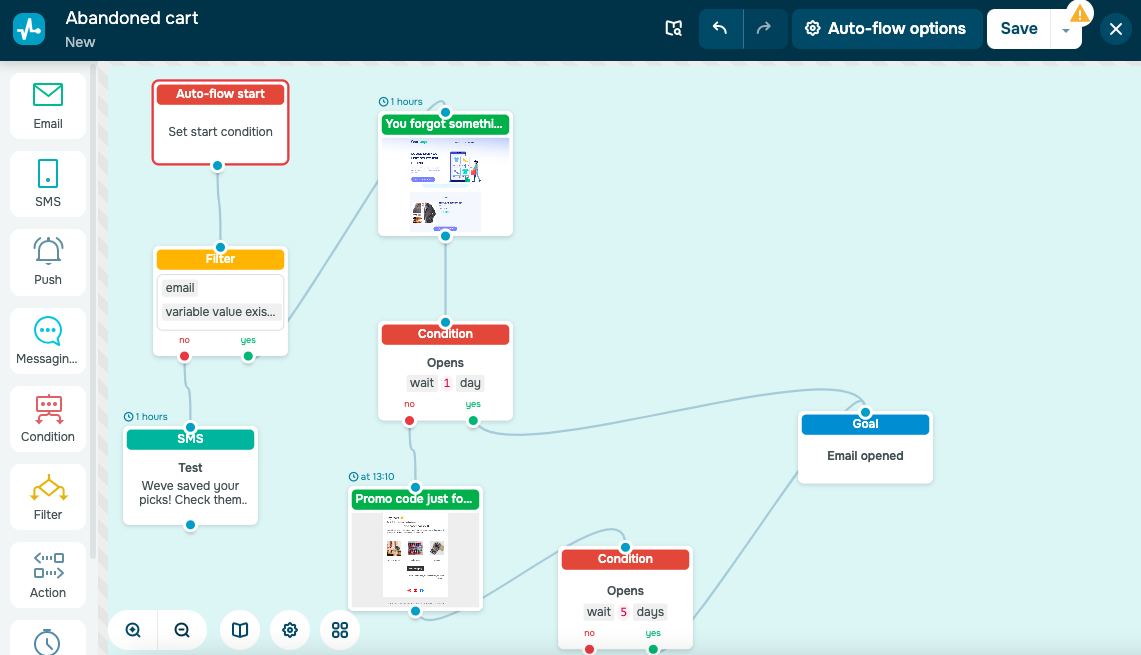Expand the Save dropdown arrow
Screen dimensions: 1141x655
[x=1066, y=30]
